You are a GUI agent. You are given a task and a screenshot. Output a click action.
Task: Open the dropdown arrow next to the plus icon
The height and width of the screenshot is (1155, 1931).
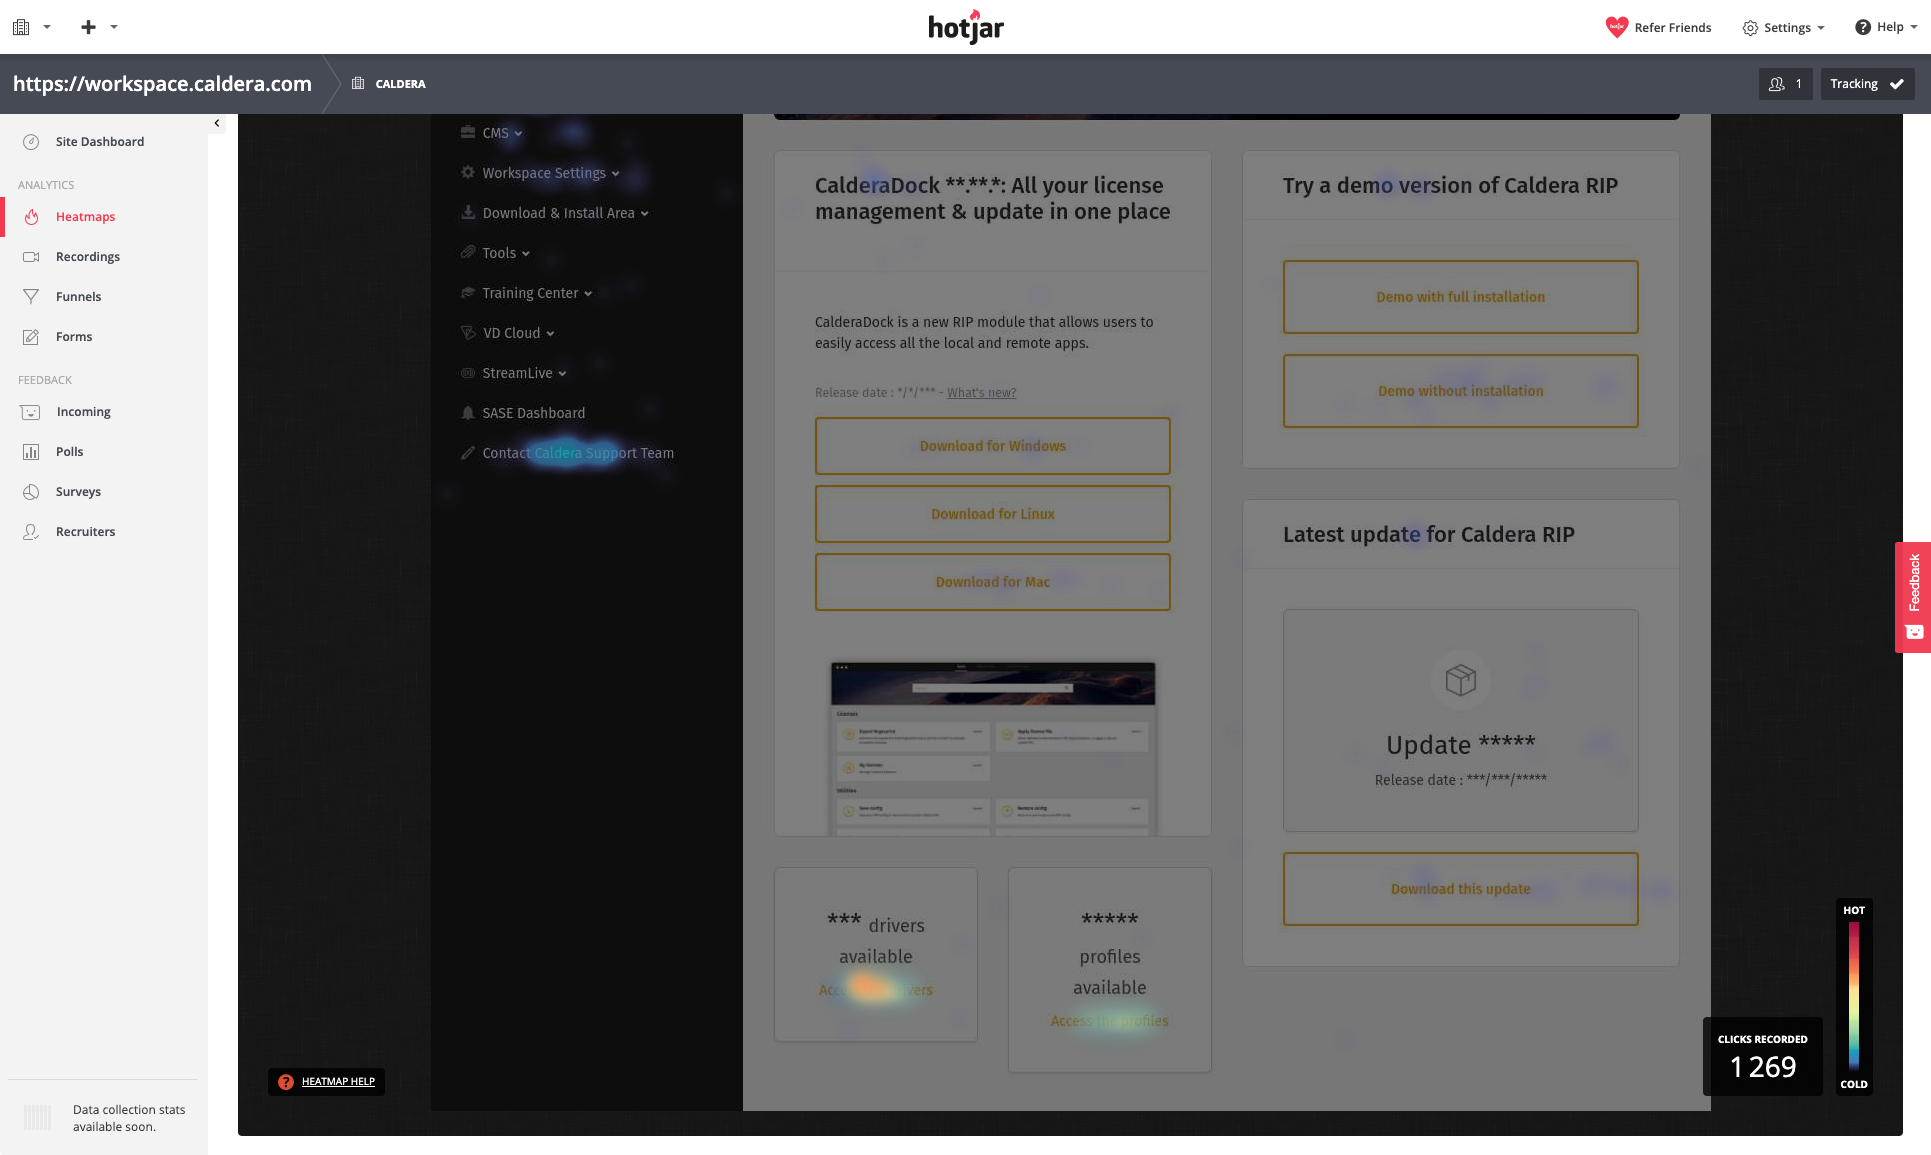[x=114, y=27]
